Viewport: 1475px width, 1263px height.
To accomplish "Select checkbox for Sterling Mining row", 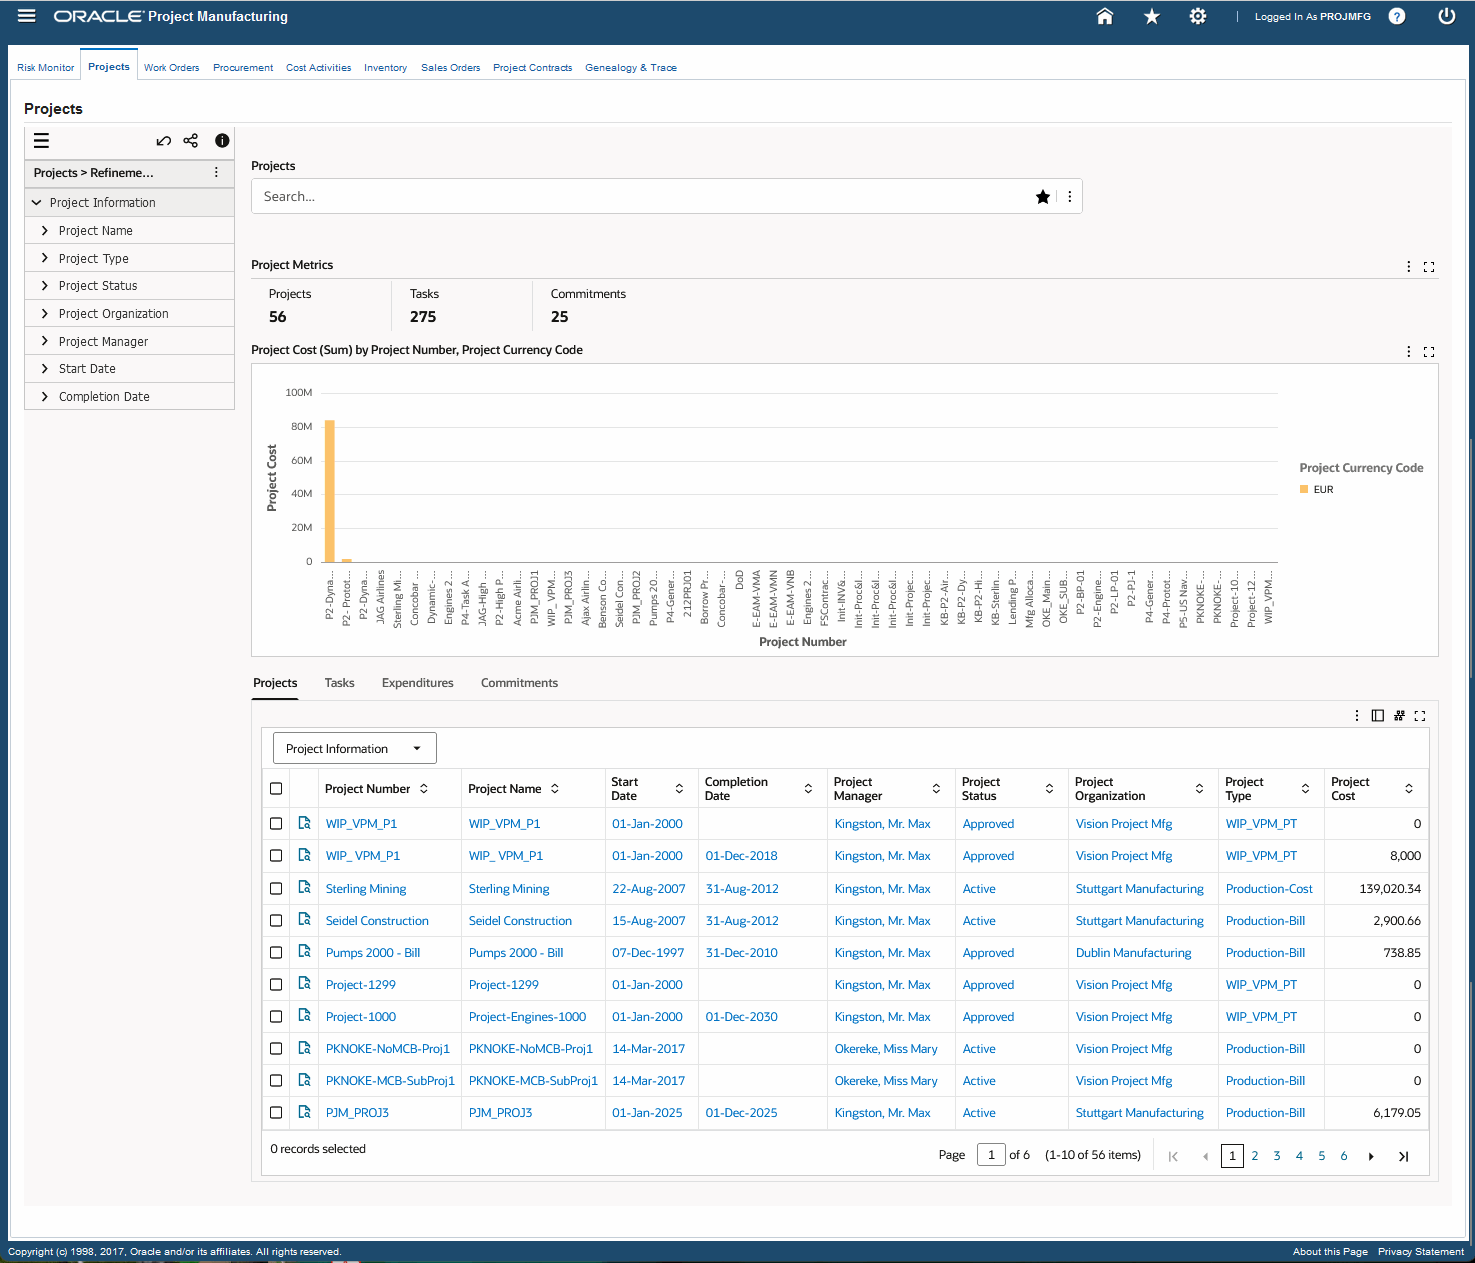I will point(276,888).
